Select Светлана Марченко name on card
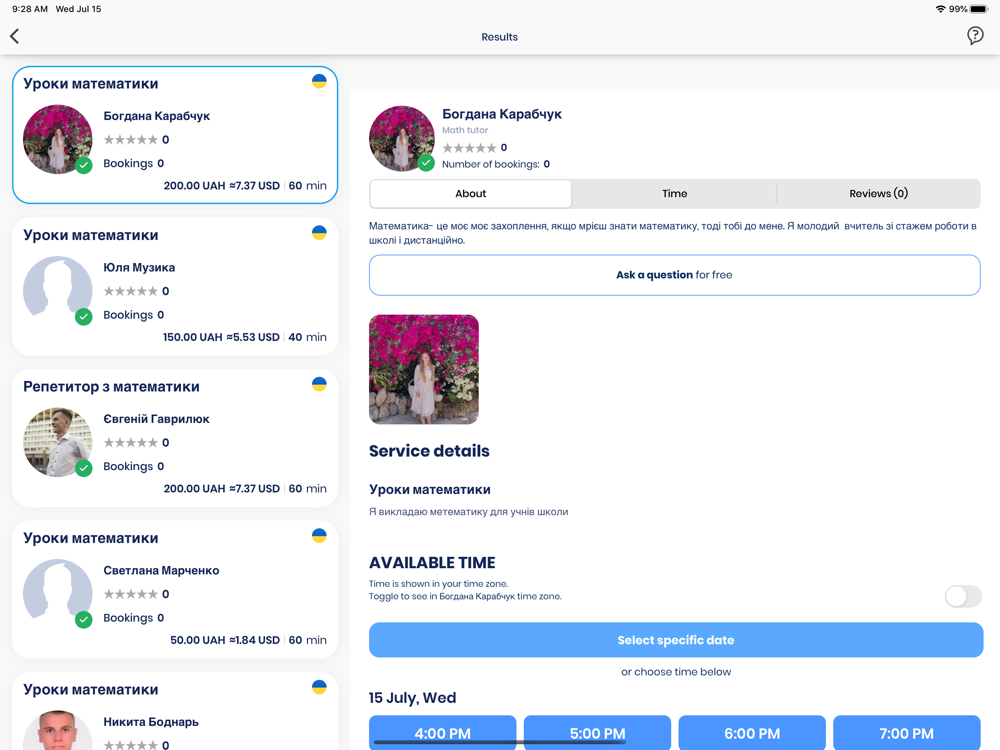1000x750 pixels. click(x=161, y=571)
